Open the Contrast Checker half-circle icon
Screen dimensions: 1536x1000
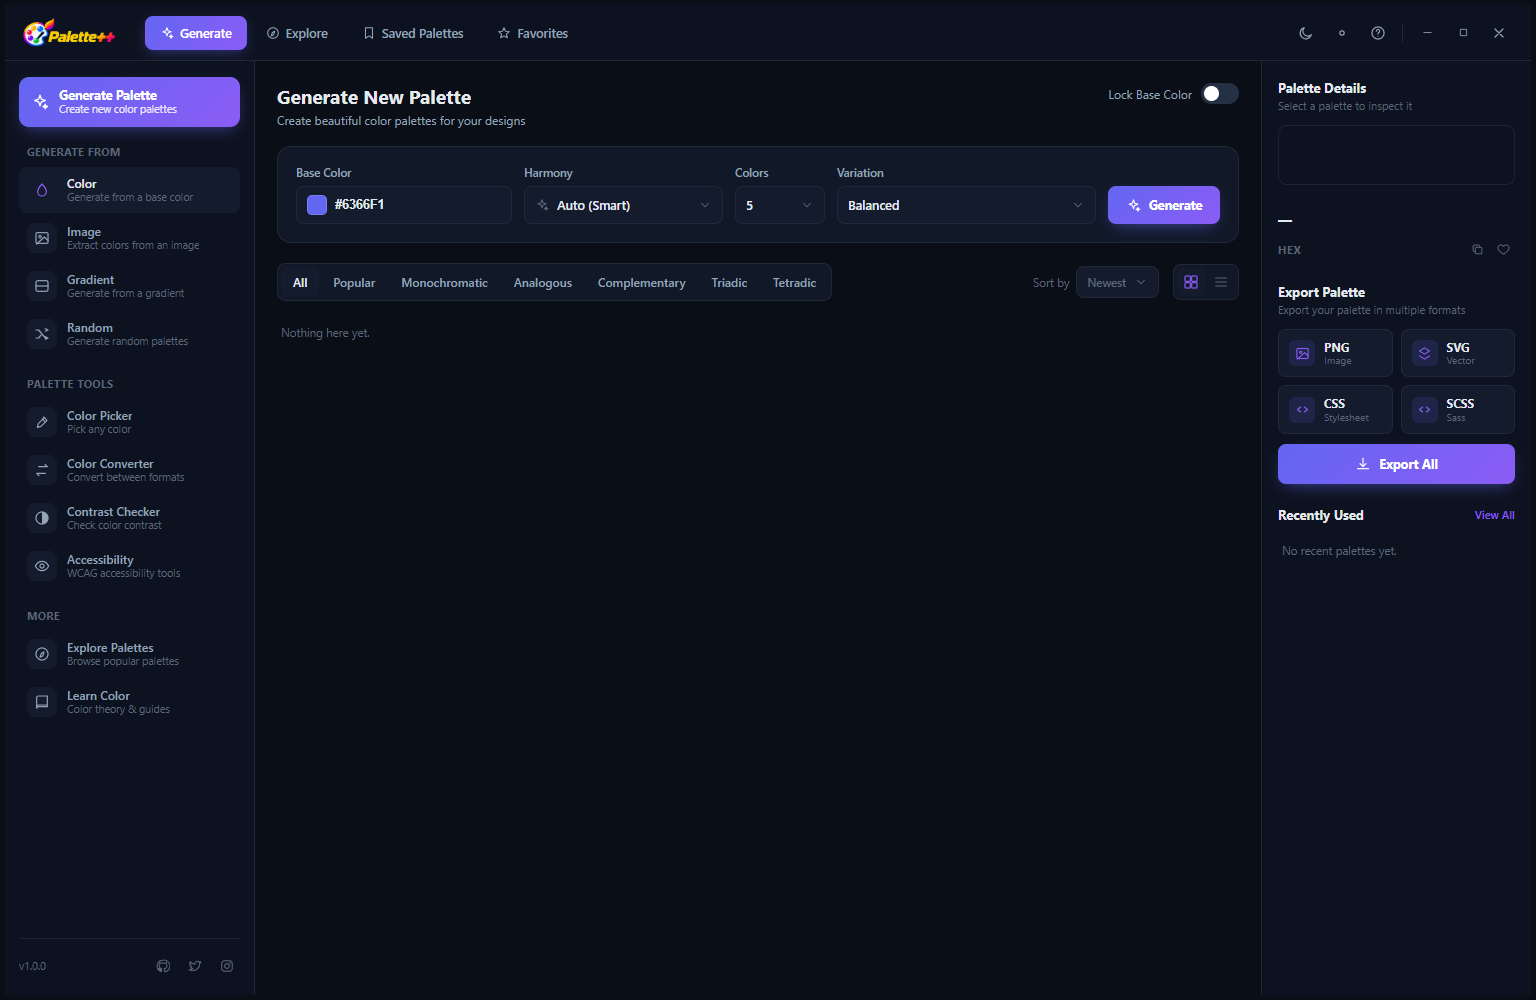coord(42,518)
